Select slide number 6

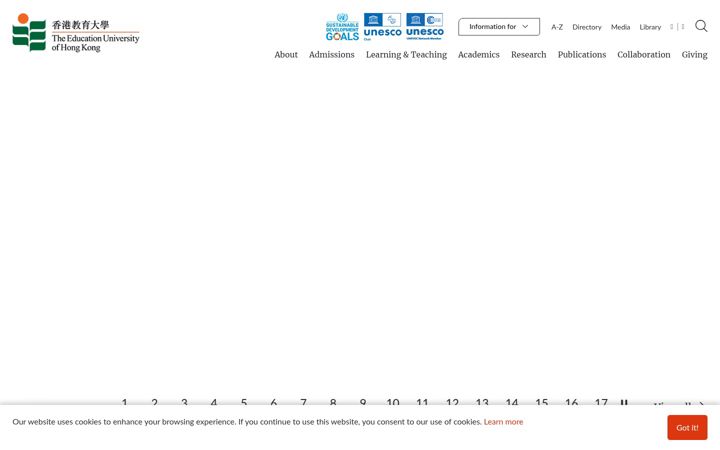tap(274, 402)
